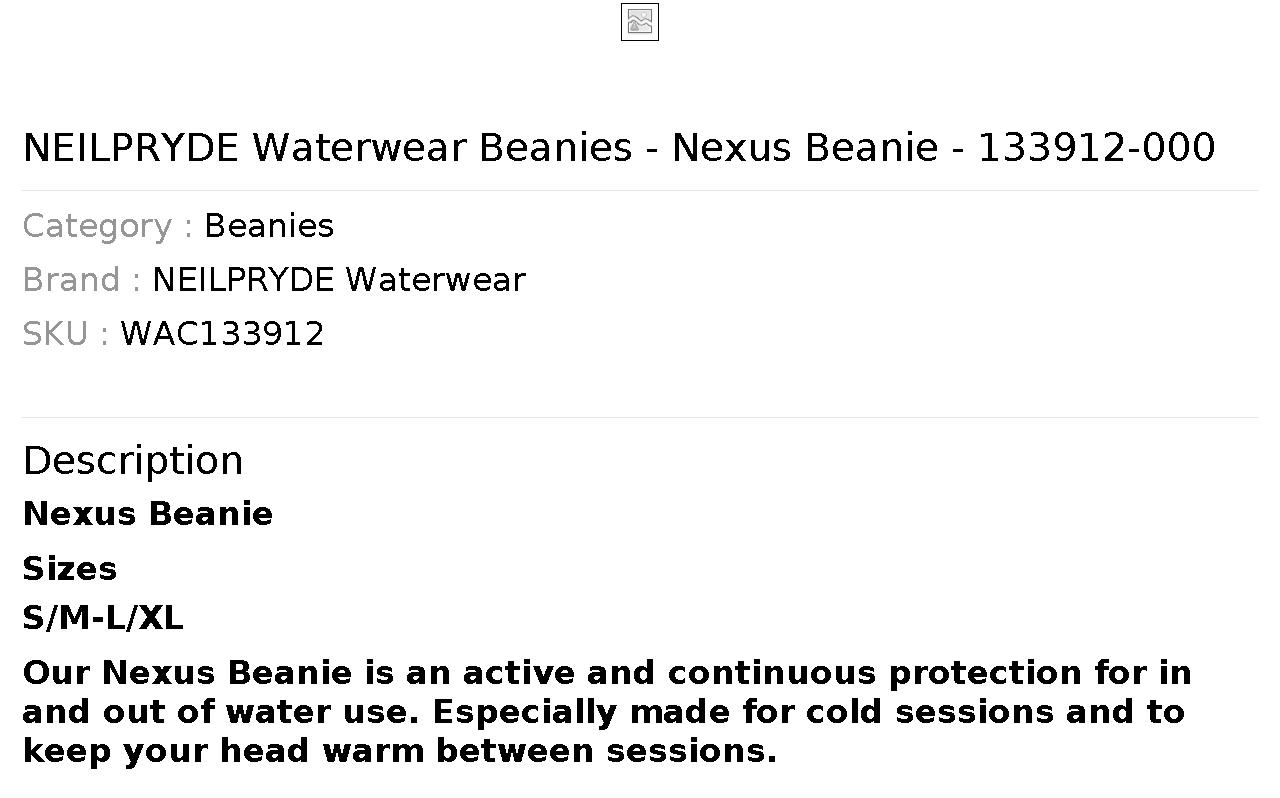The width and height of the screenshot is (1280, 798).
Task: Click 'Nexus Beanie' in the page title
Action: tap(805, 148)
